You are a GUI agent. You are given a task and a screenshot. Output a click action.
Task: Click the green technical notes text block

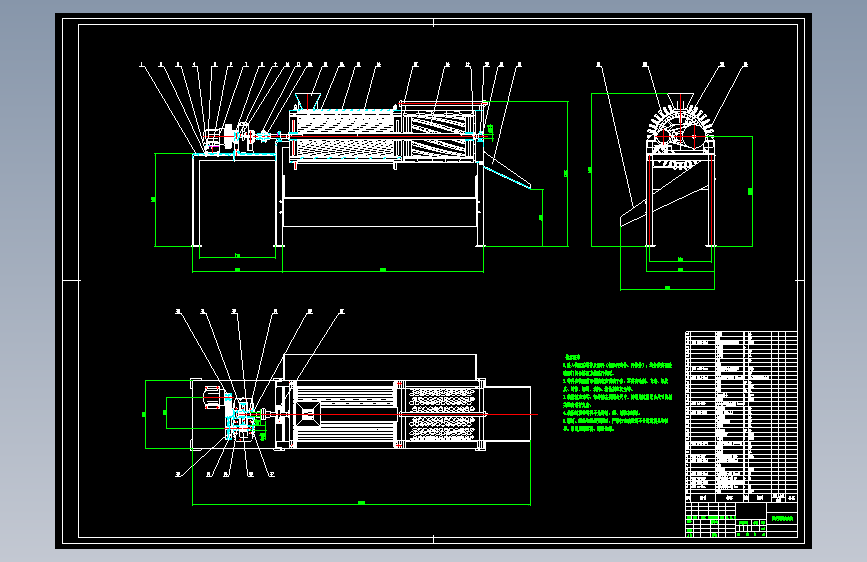point(617,393)
